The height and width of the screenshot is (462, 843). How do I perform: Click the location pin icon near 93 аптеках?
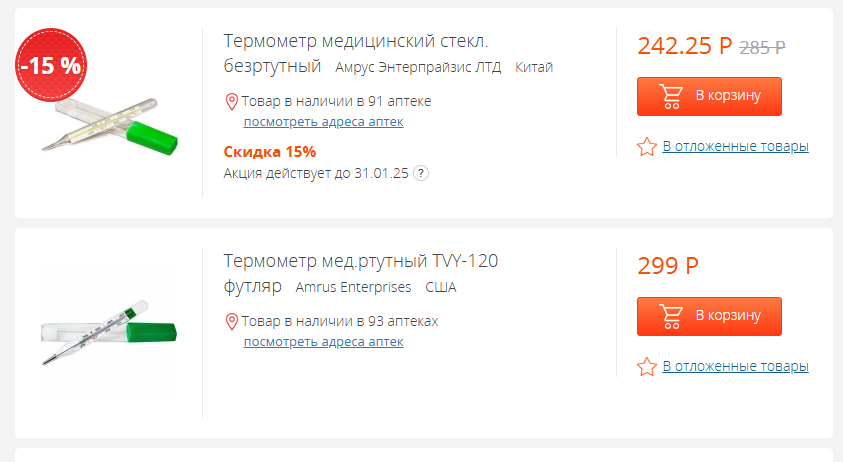coord(231,321)
